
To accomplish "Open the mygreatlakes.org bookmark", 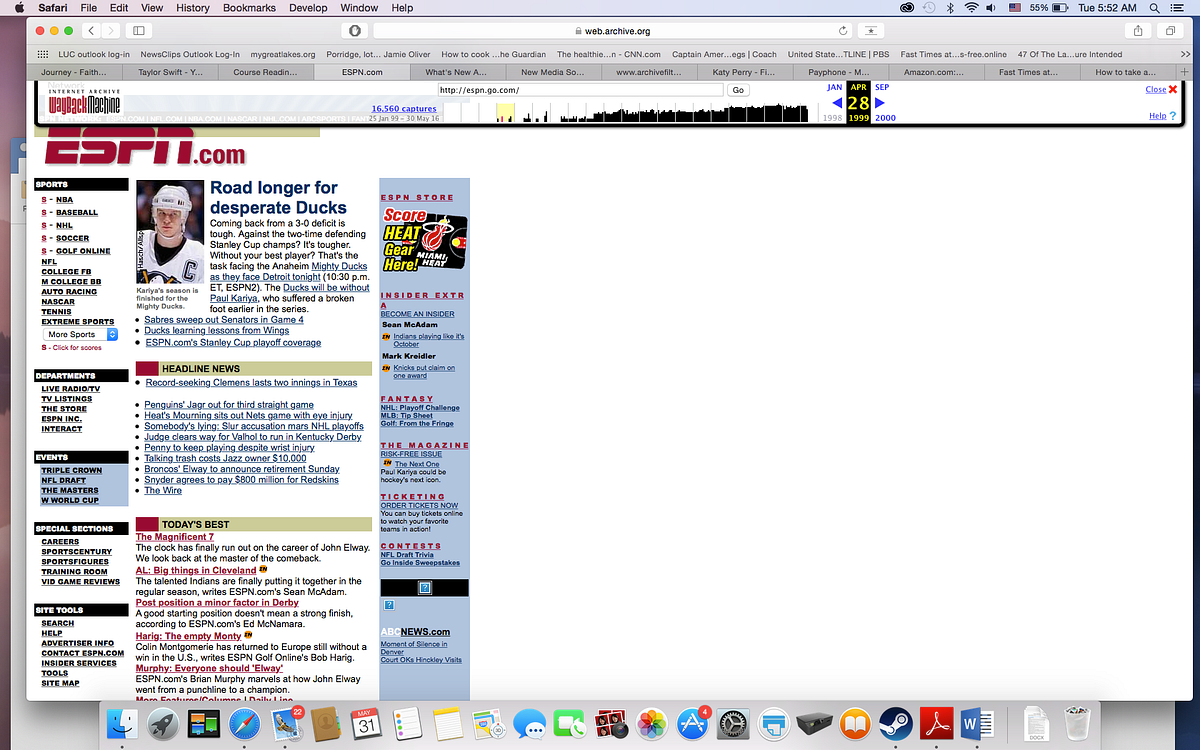I will (283, 54).
